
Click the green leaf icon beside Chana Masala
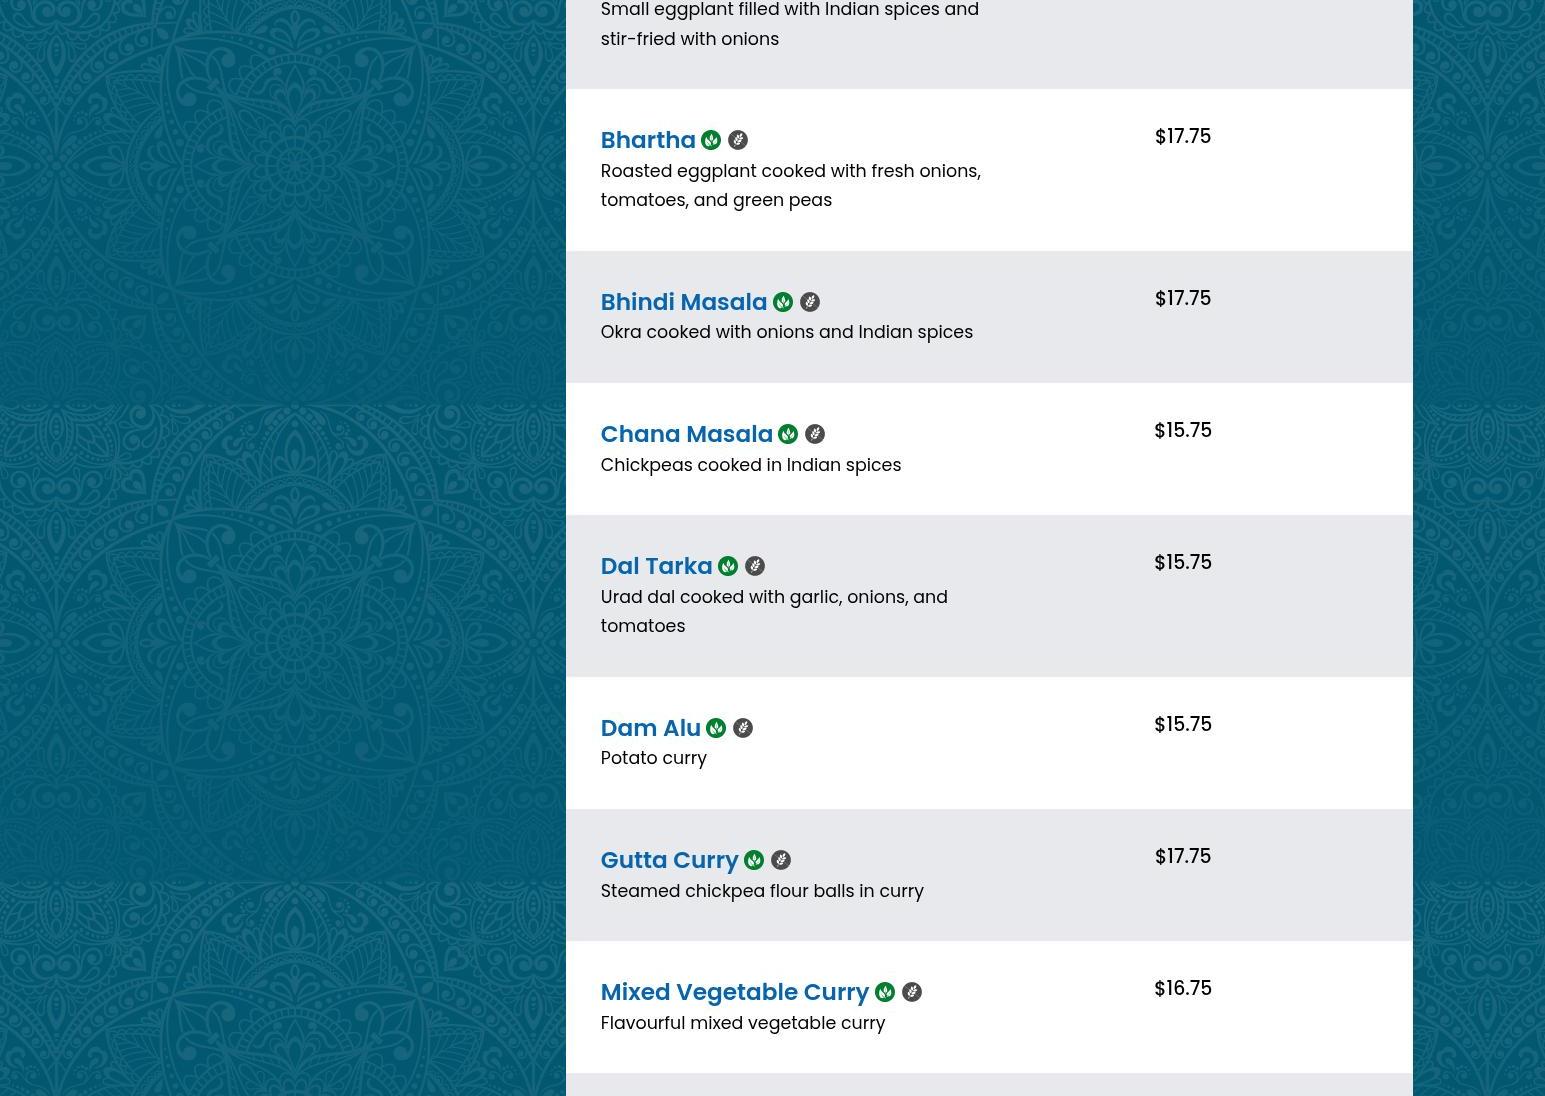[x=788, y=434]
